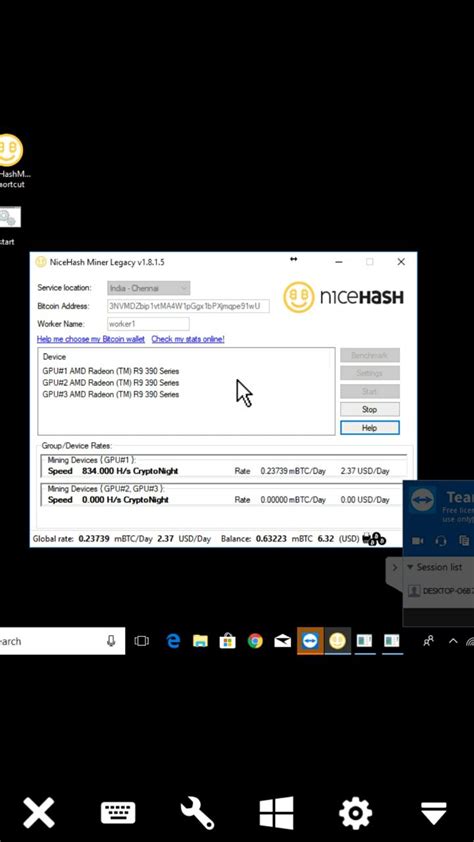This screenshot has height=842, width=474.
Task: Stop mining with the Stop button
Action: tap(370, 409)
